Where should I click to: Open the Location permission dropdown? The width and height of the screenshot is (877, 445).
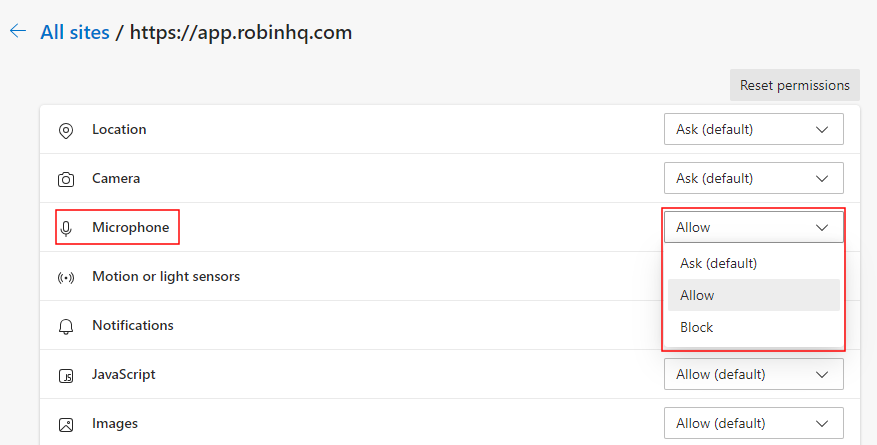pos(753,129)
